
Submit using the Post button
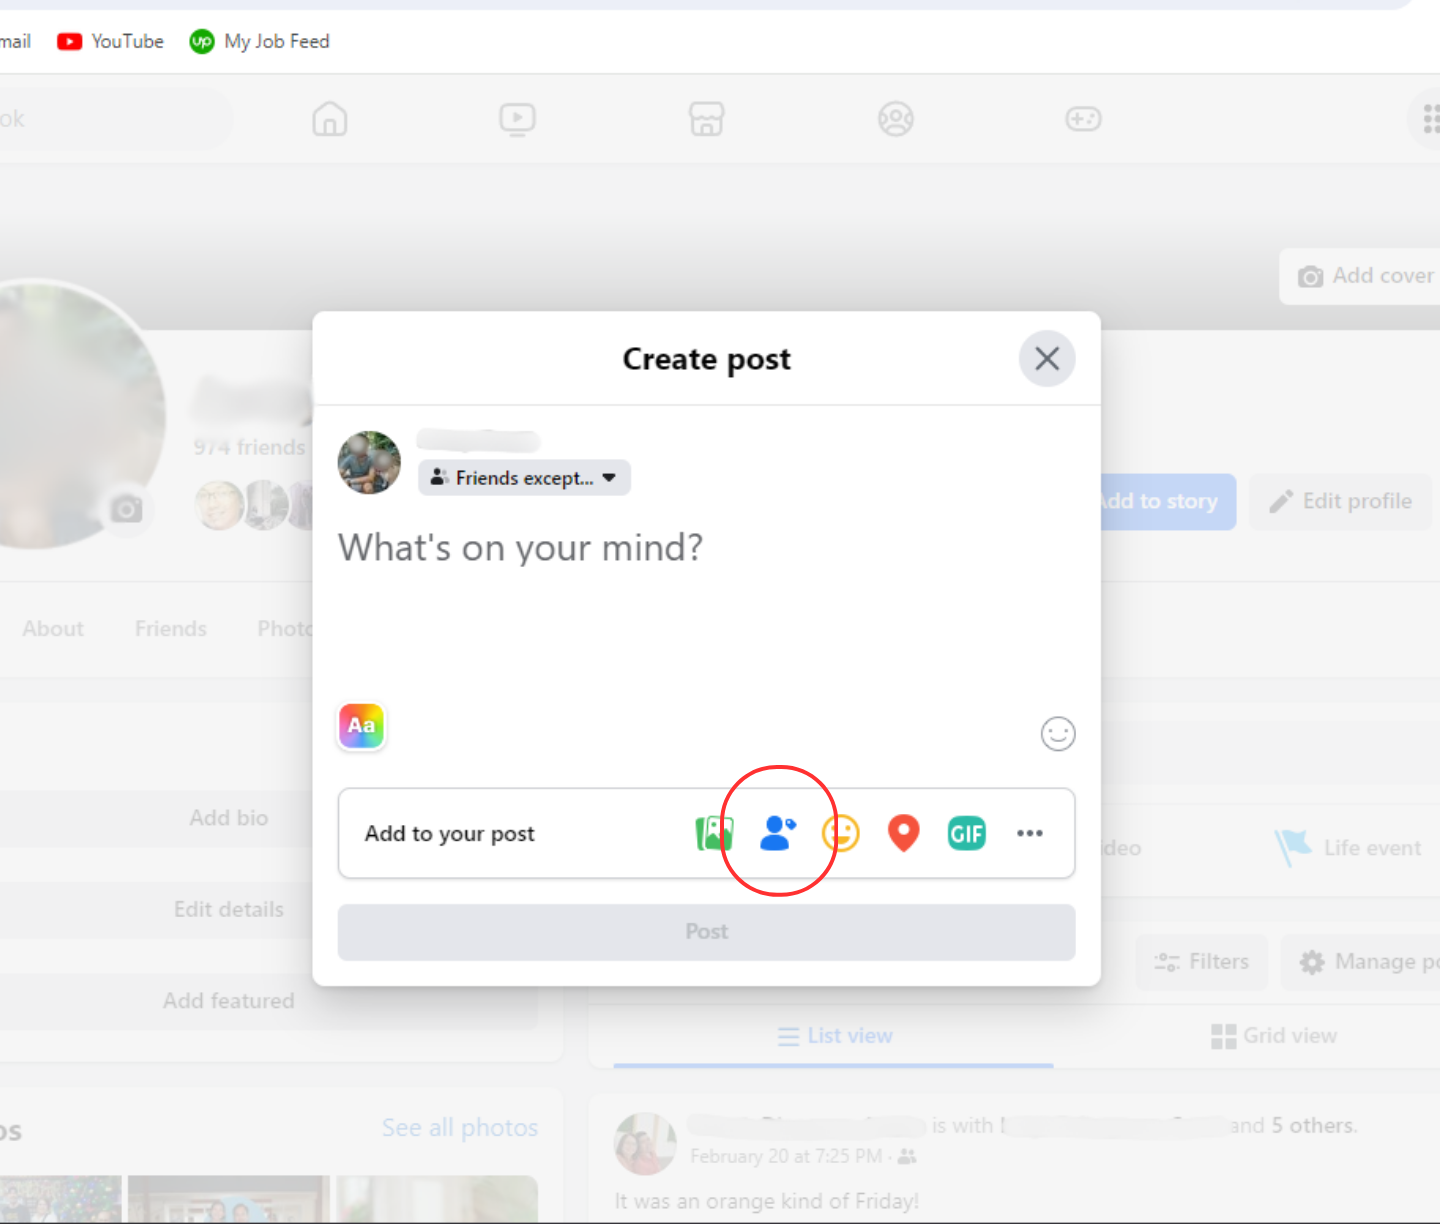click(x=707, y=932)
